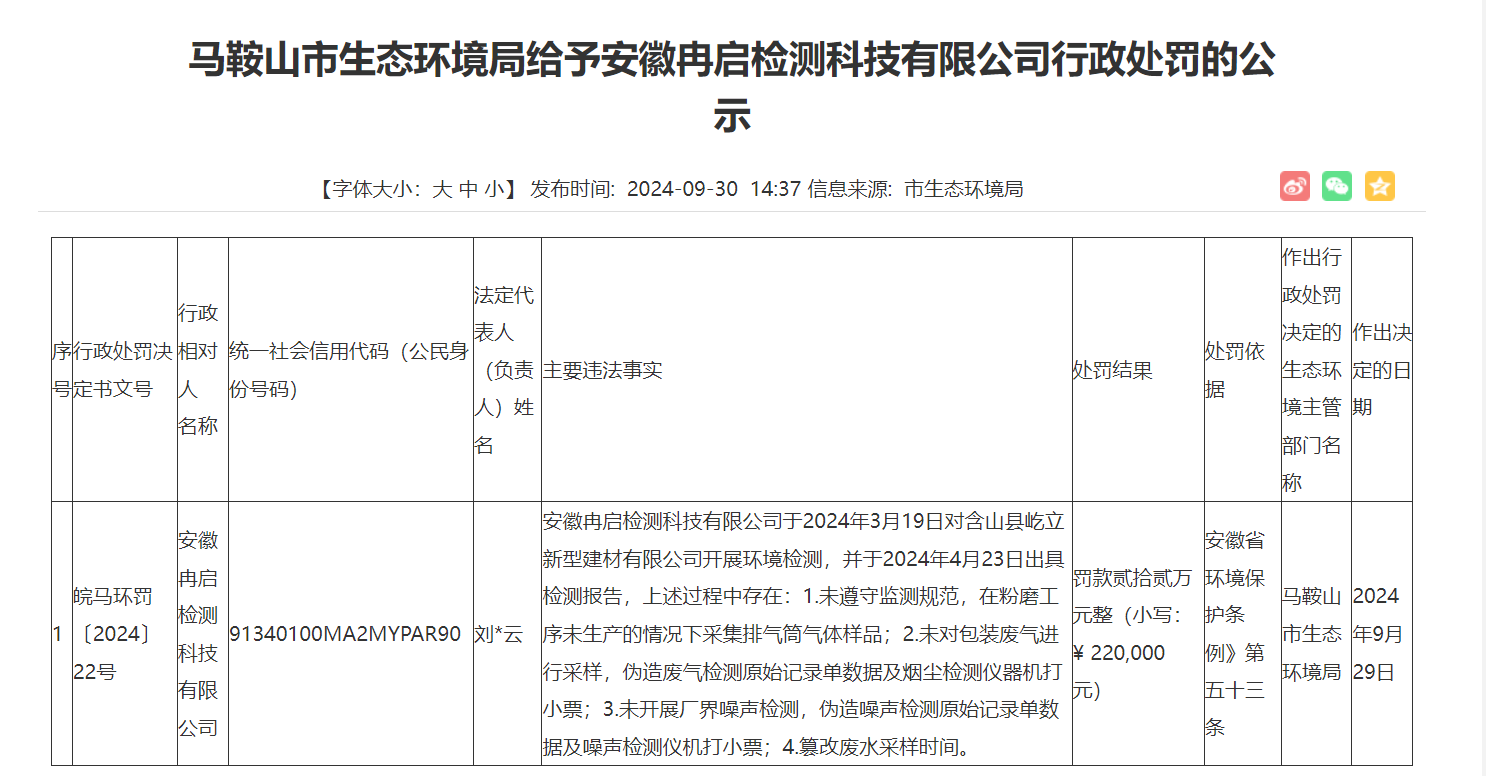Image resolution: width=1486 pixels, height=776 pixels.
Task: Click the 法定代表人姓名 column header
Action: coord(507,370)
